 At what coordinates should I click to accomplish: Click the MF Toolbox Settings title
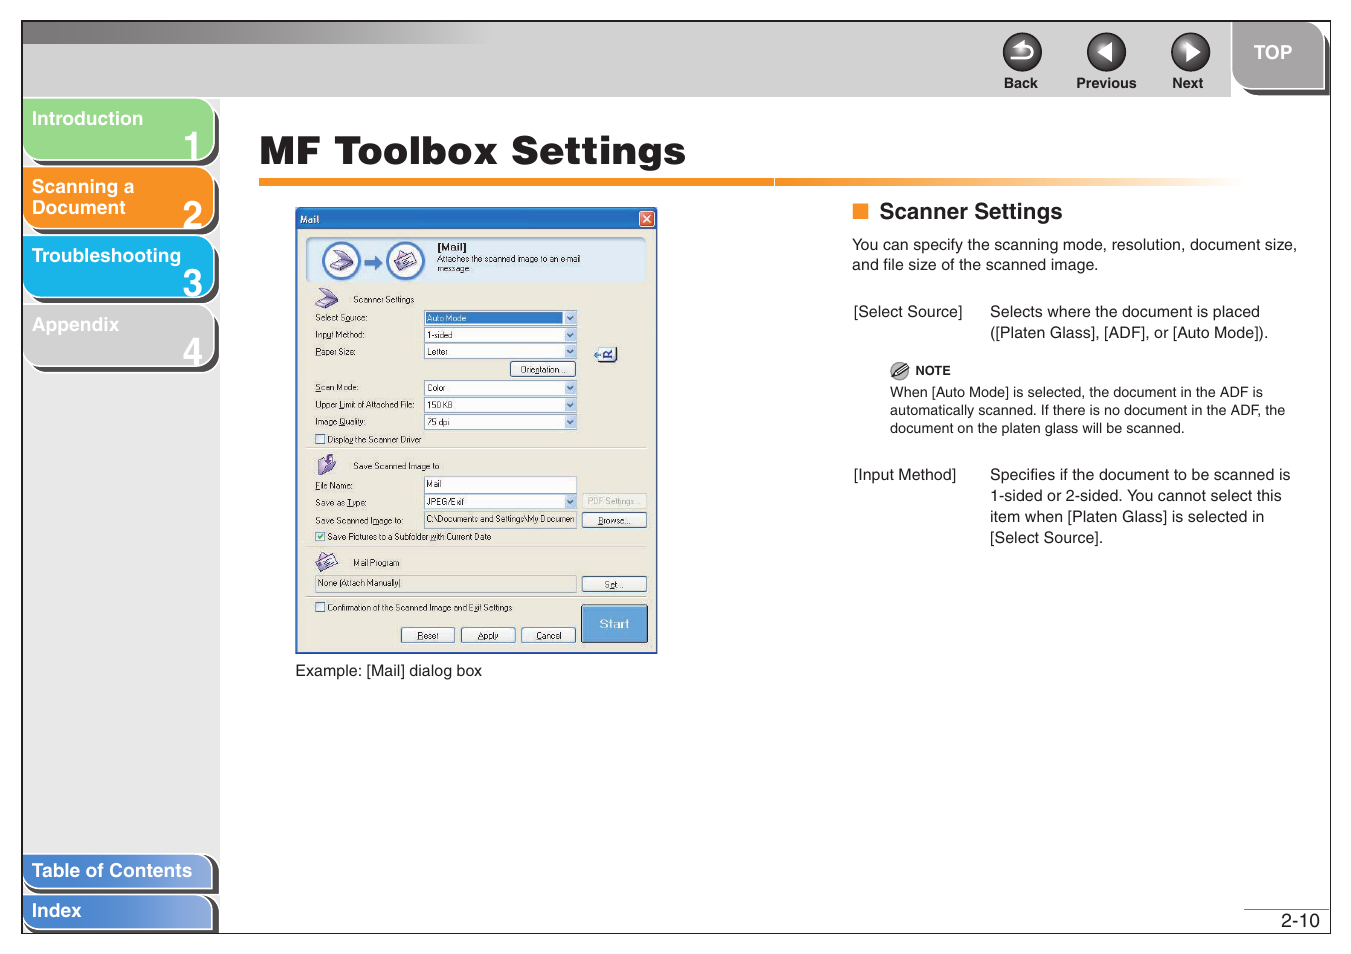pyautogui.click(x=472, y=152)
